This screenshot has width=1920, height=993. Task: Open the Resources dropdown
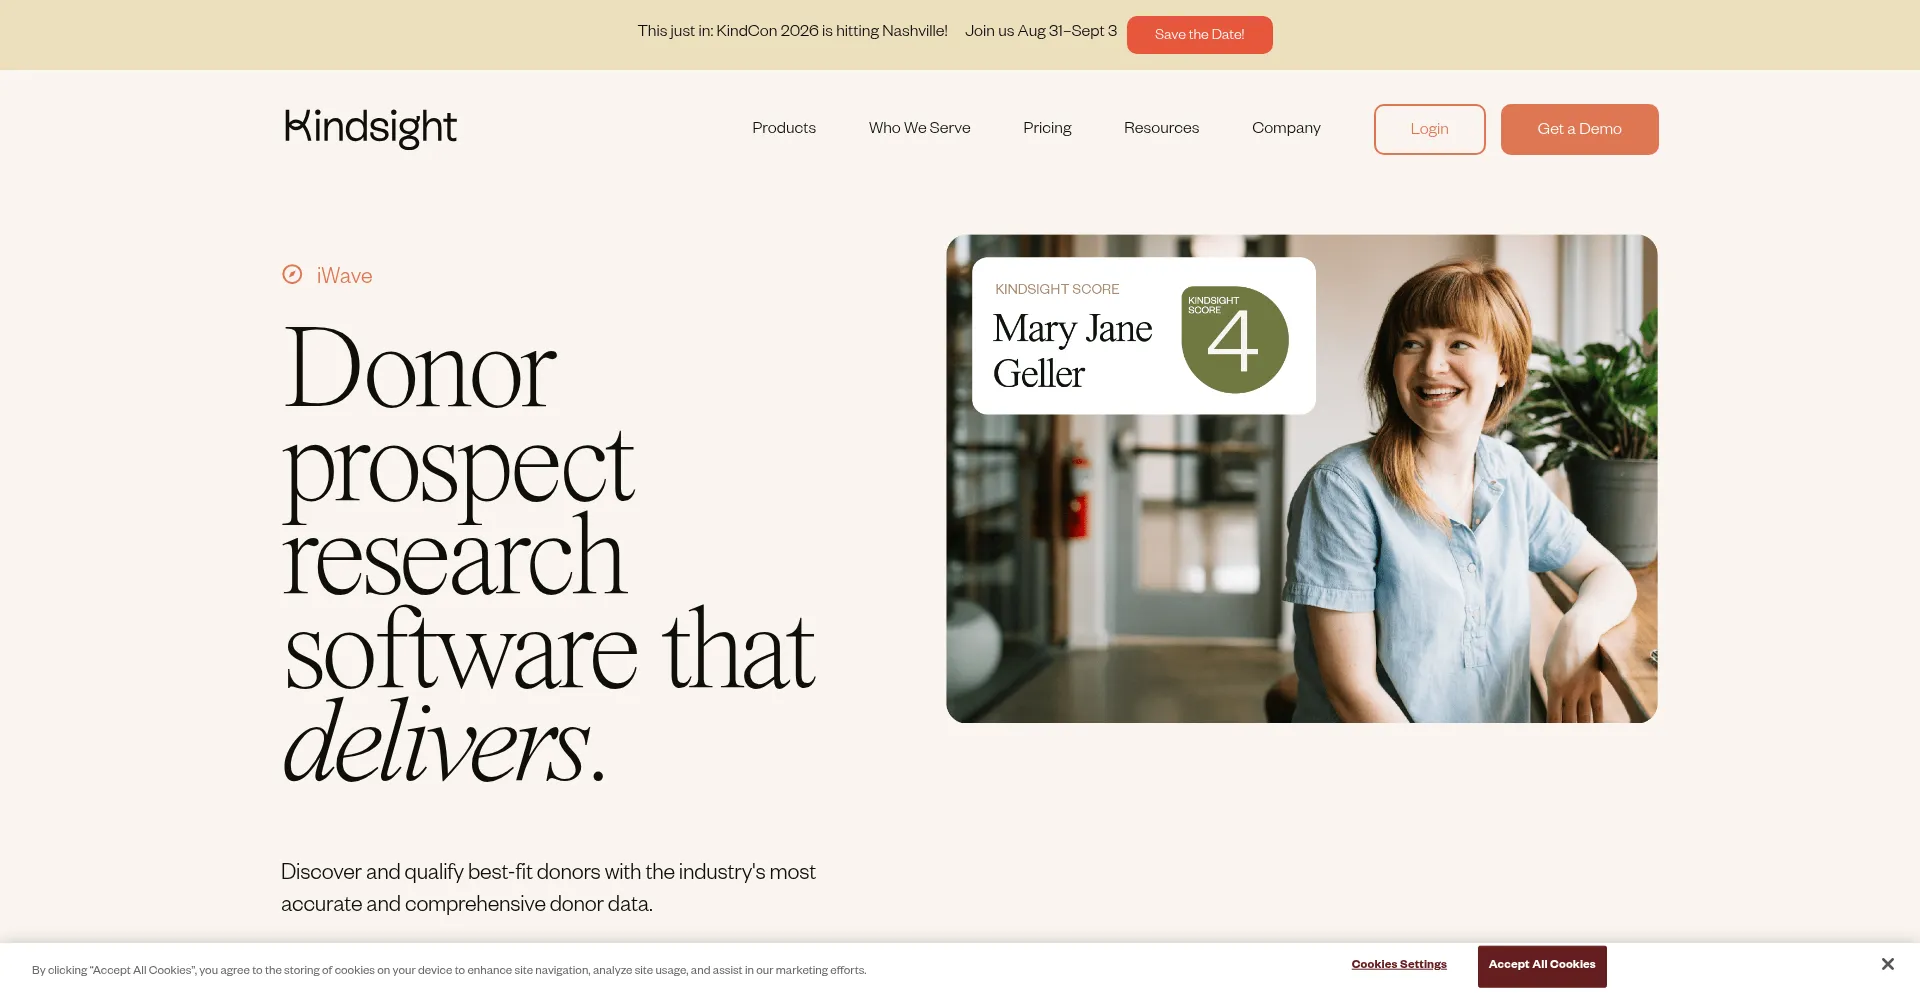(1161, 128)
